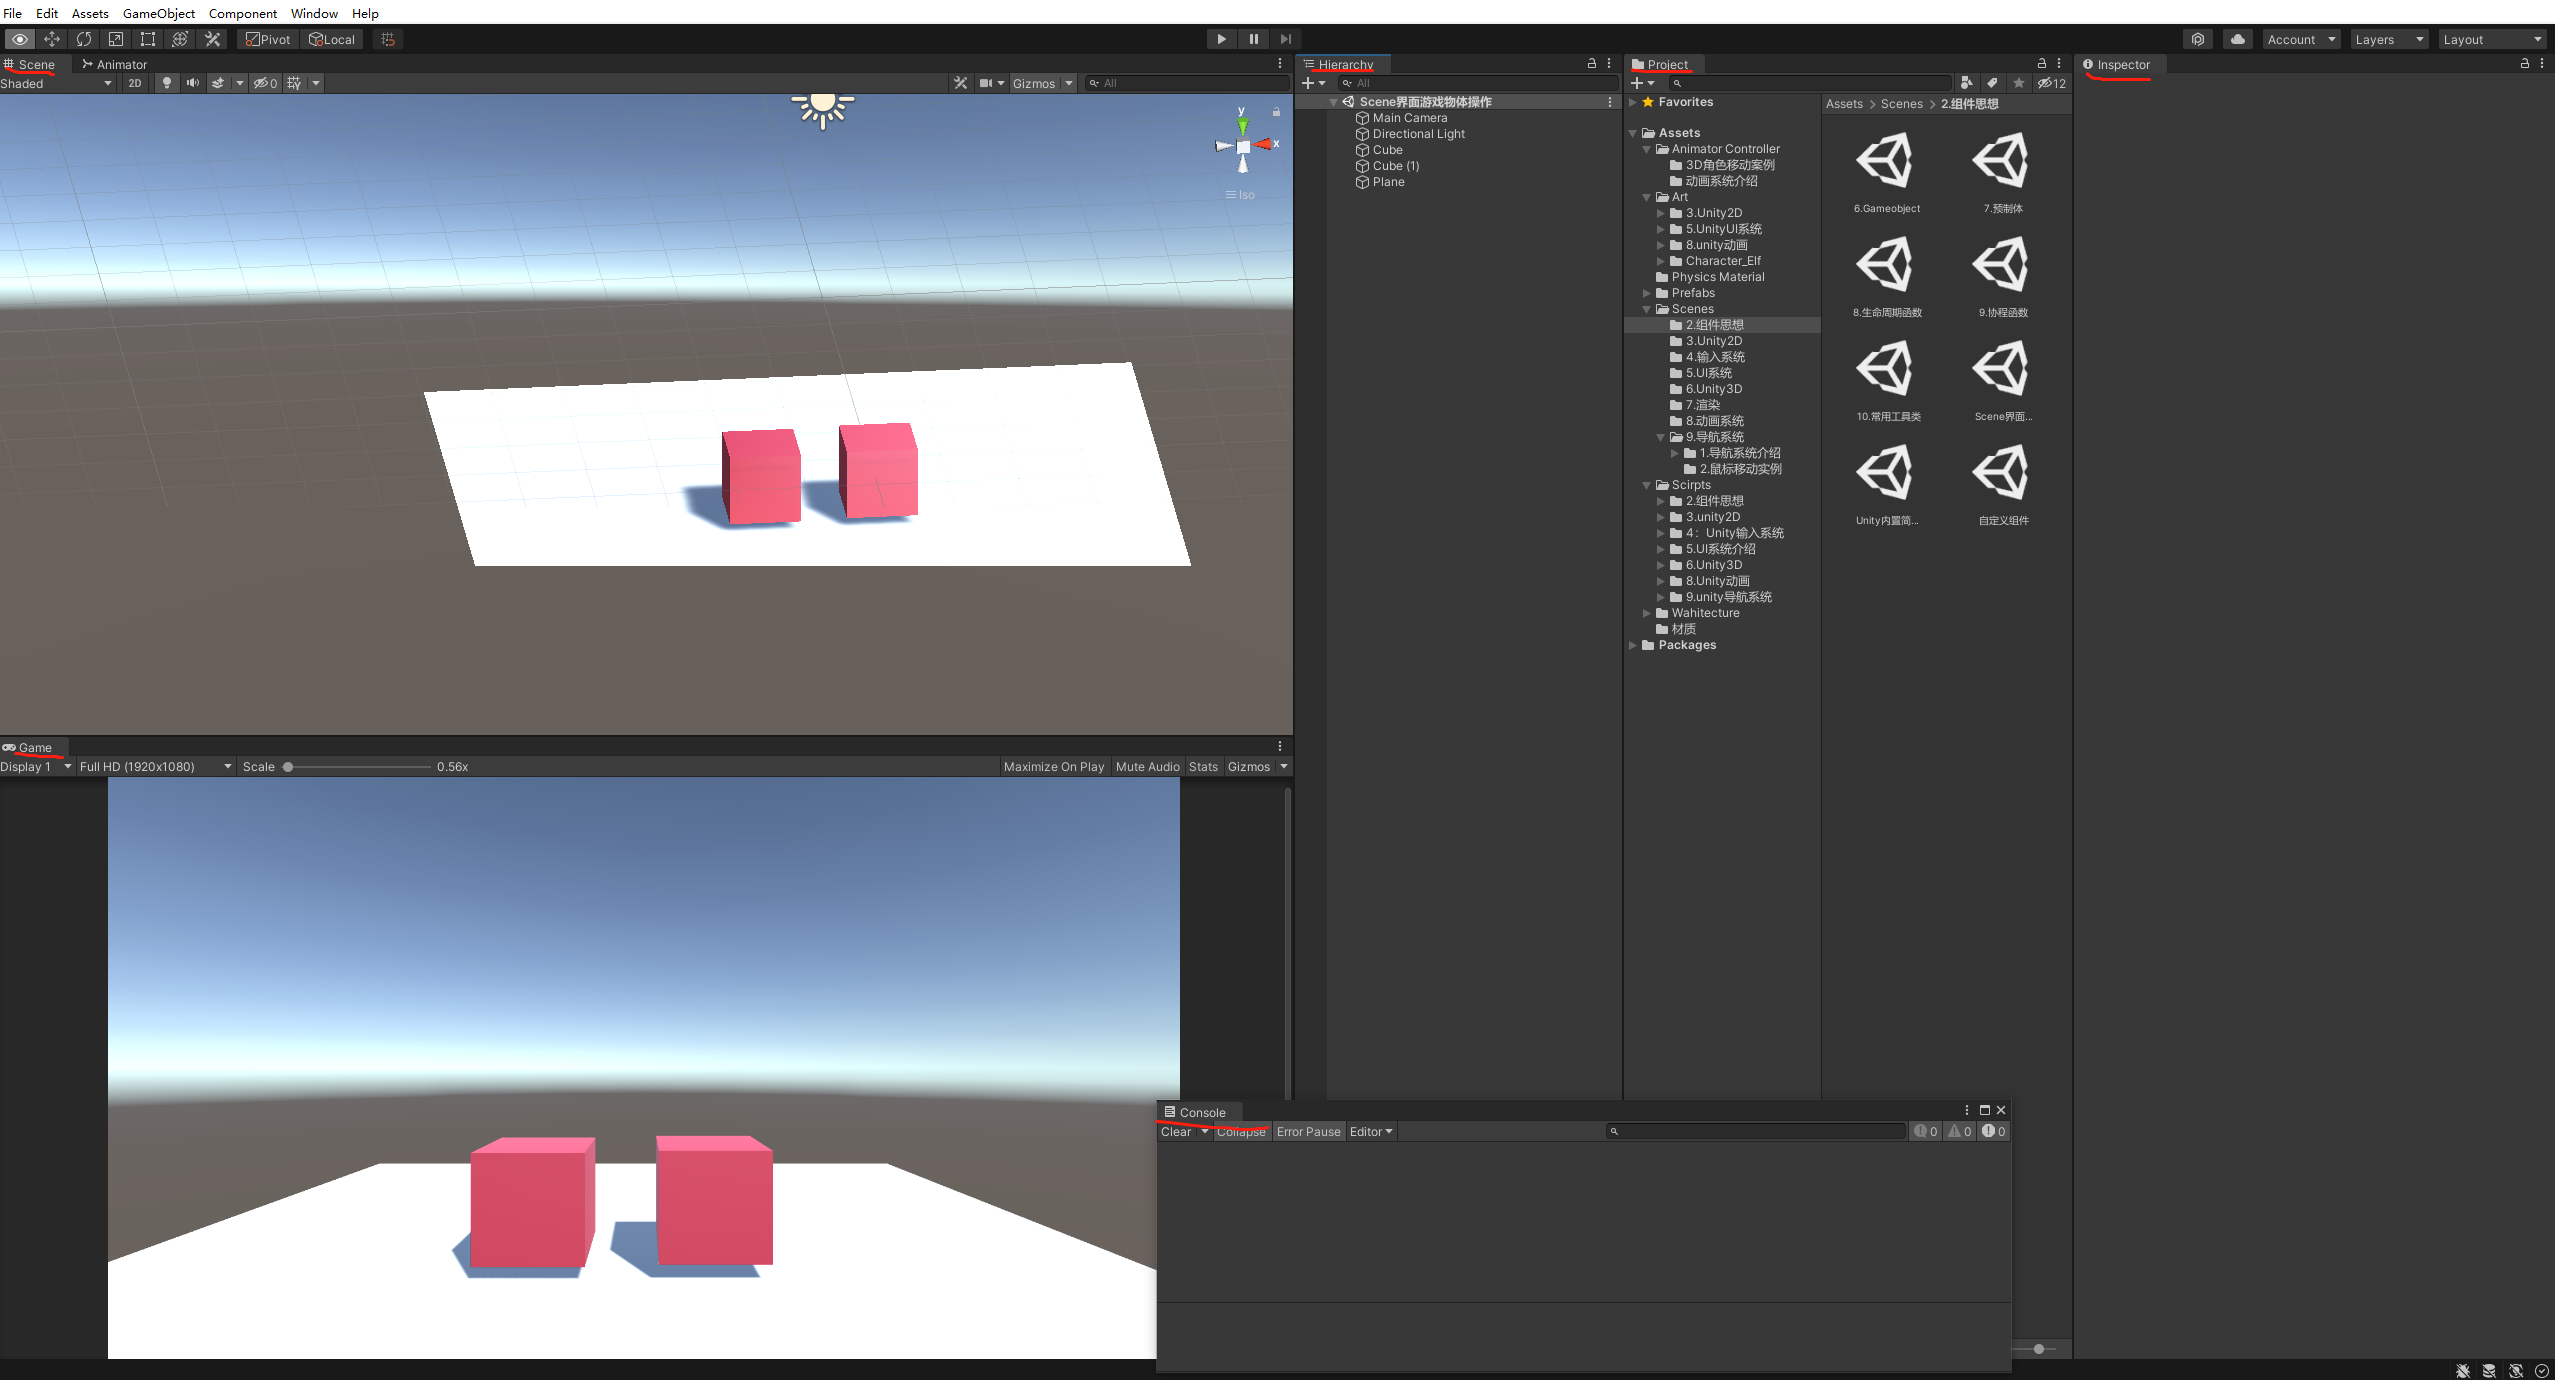This screenshot has height=1380, width=2555.
Task: Click Maximize On Play in the Game view
Action: click(x=1052, y=766)
